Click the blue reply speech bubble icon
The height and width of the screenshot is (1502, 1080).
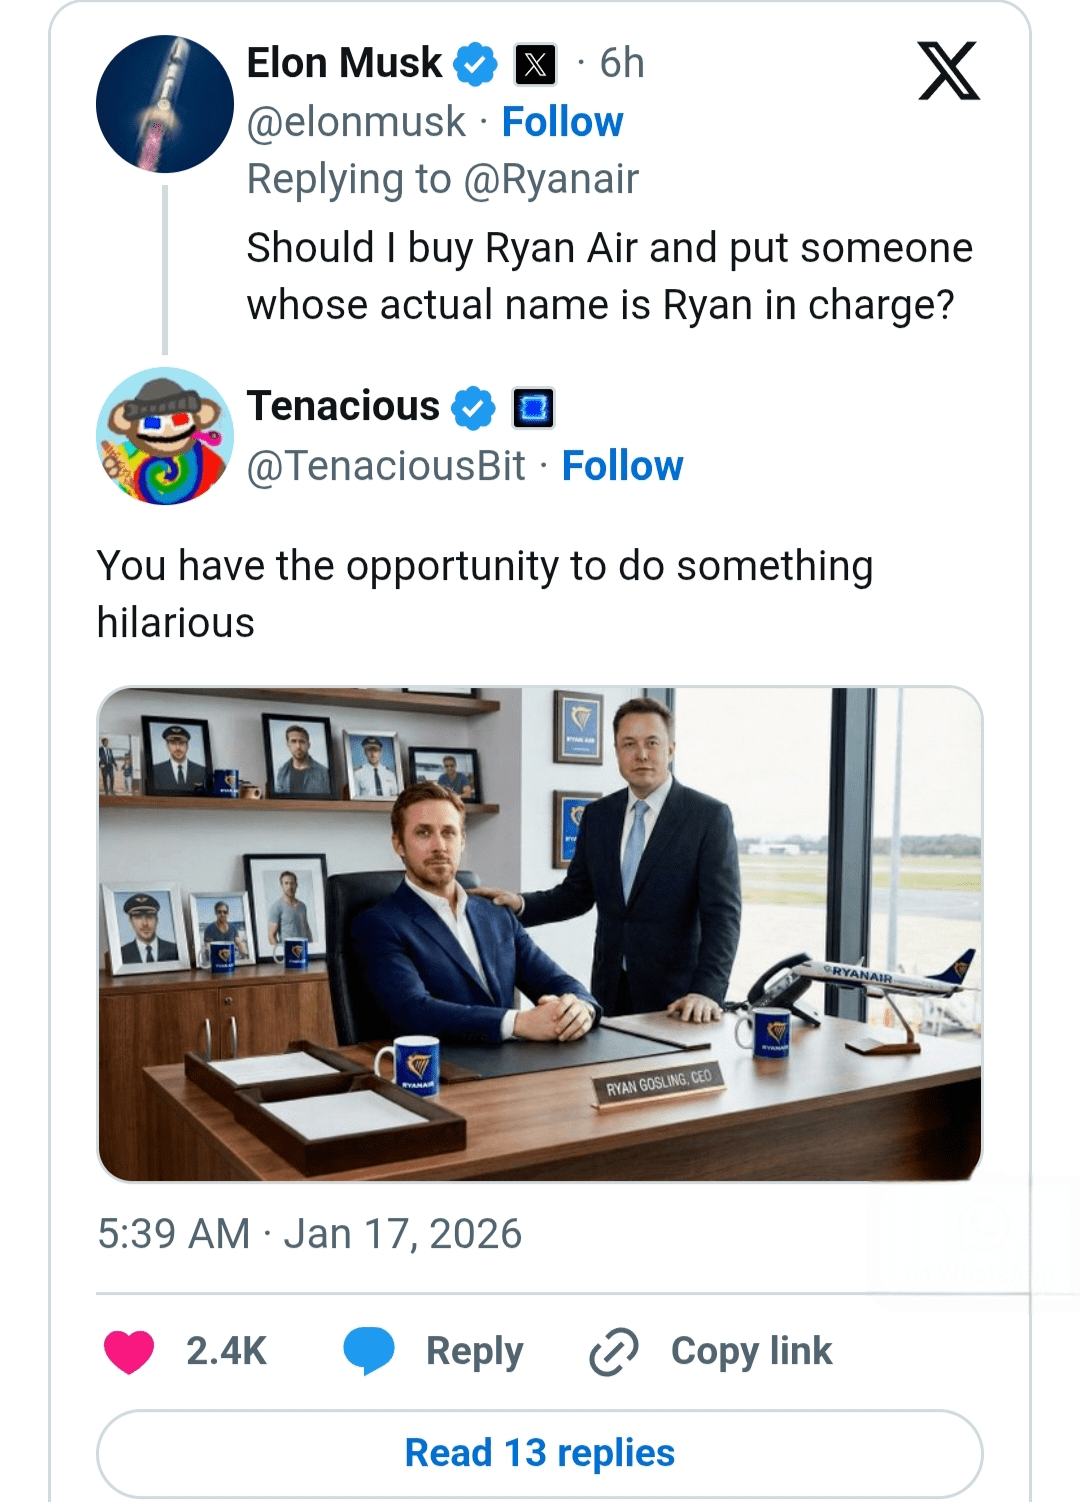(x=369, y=1351)
